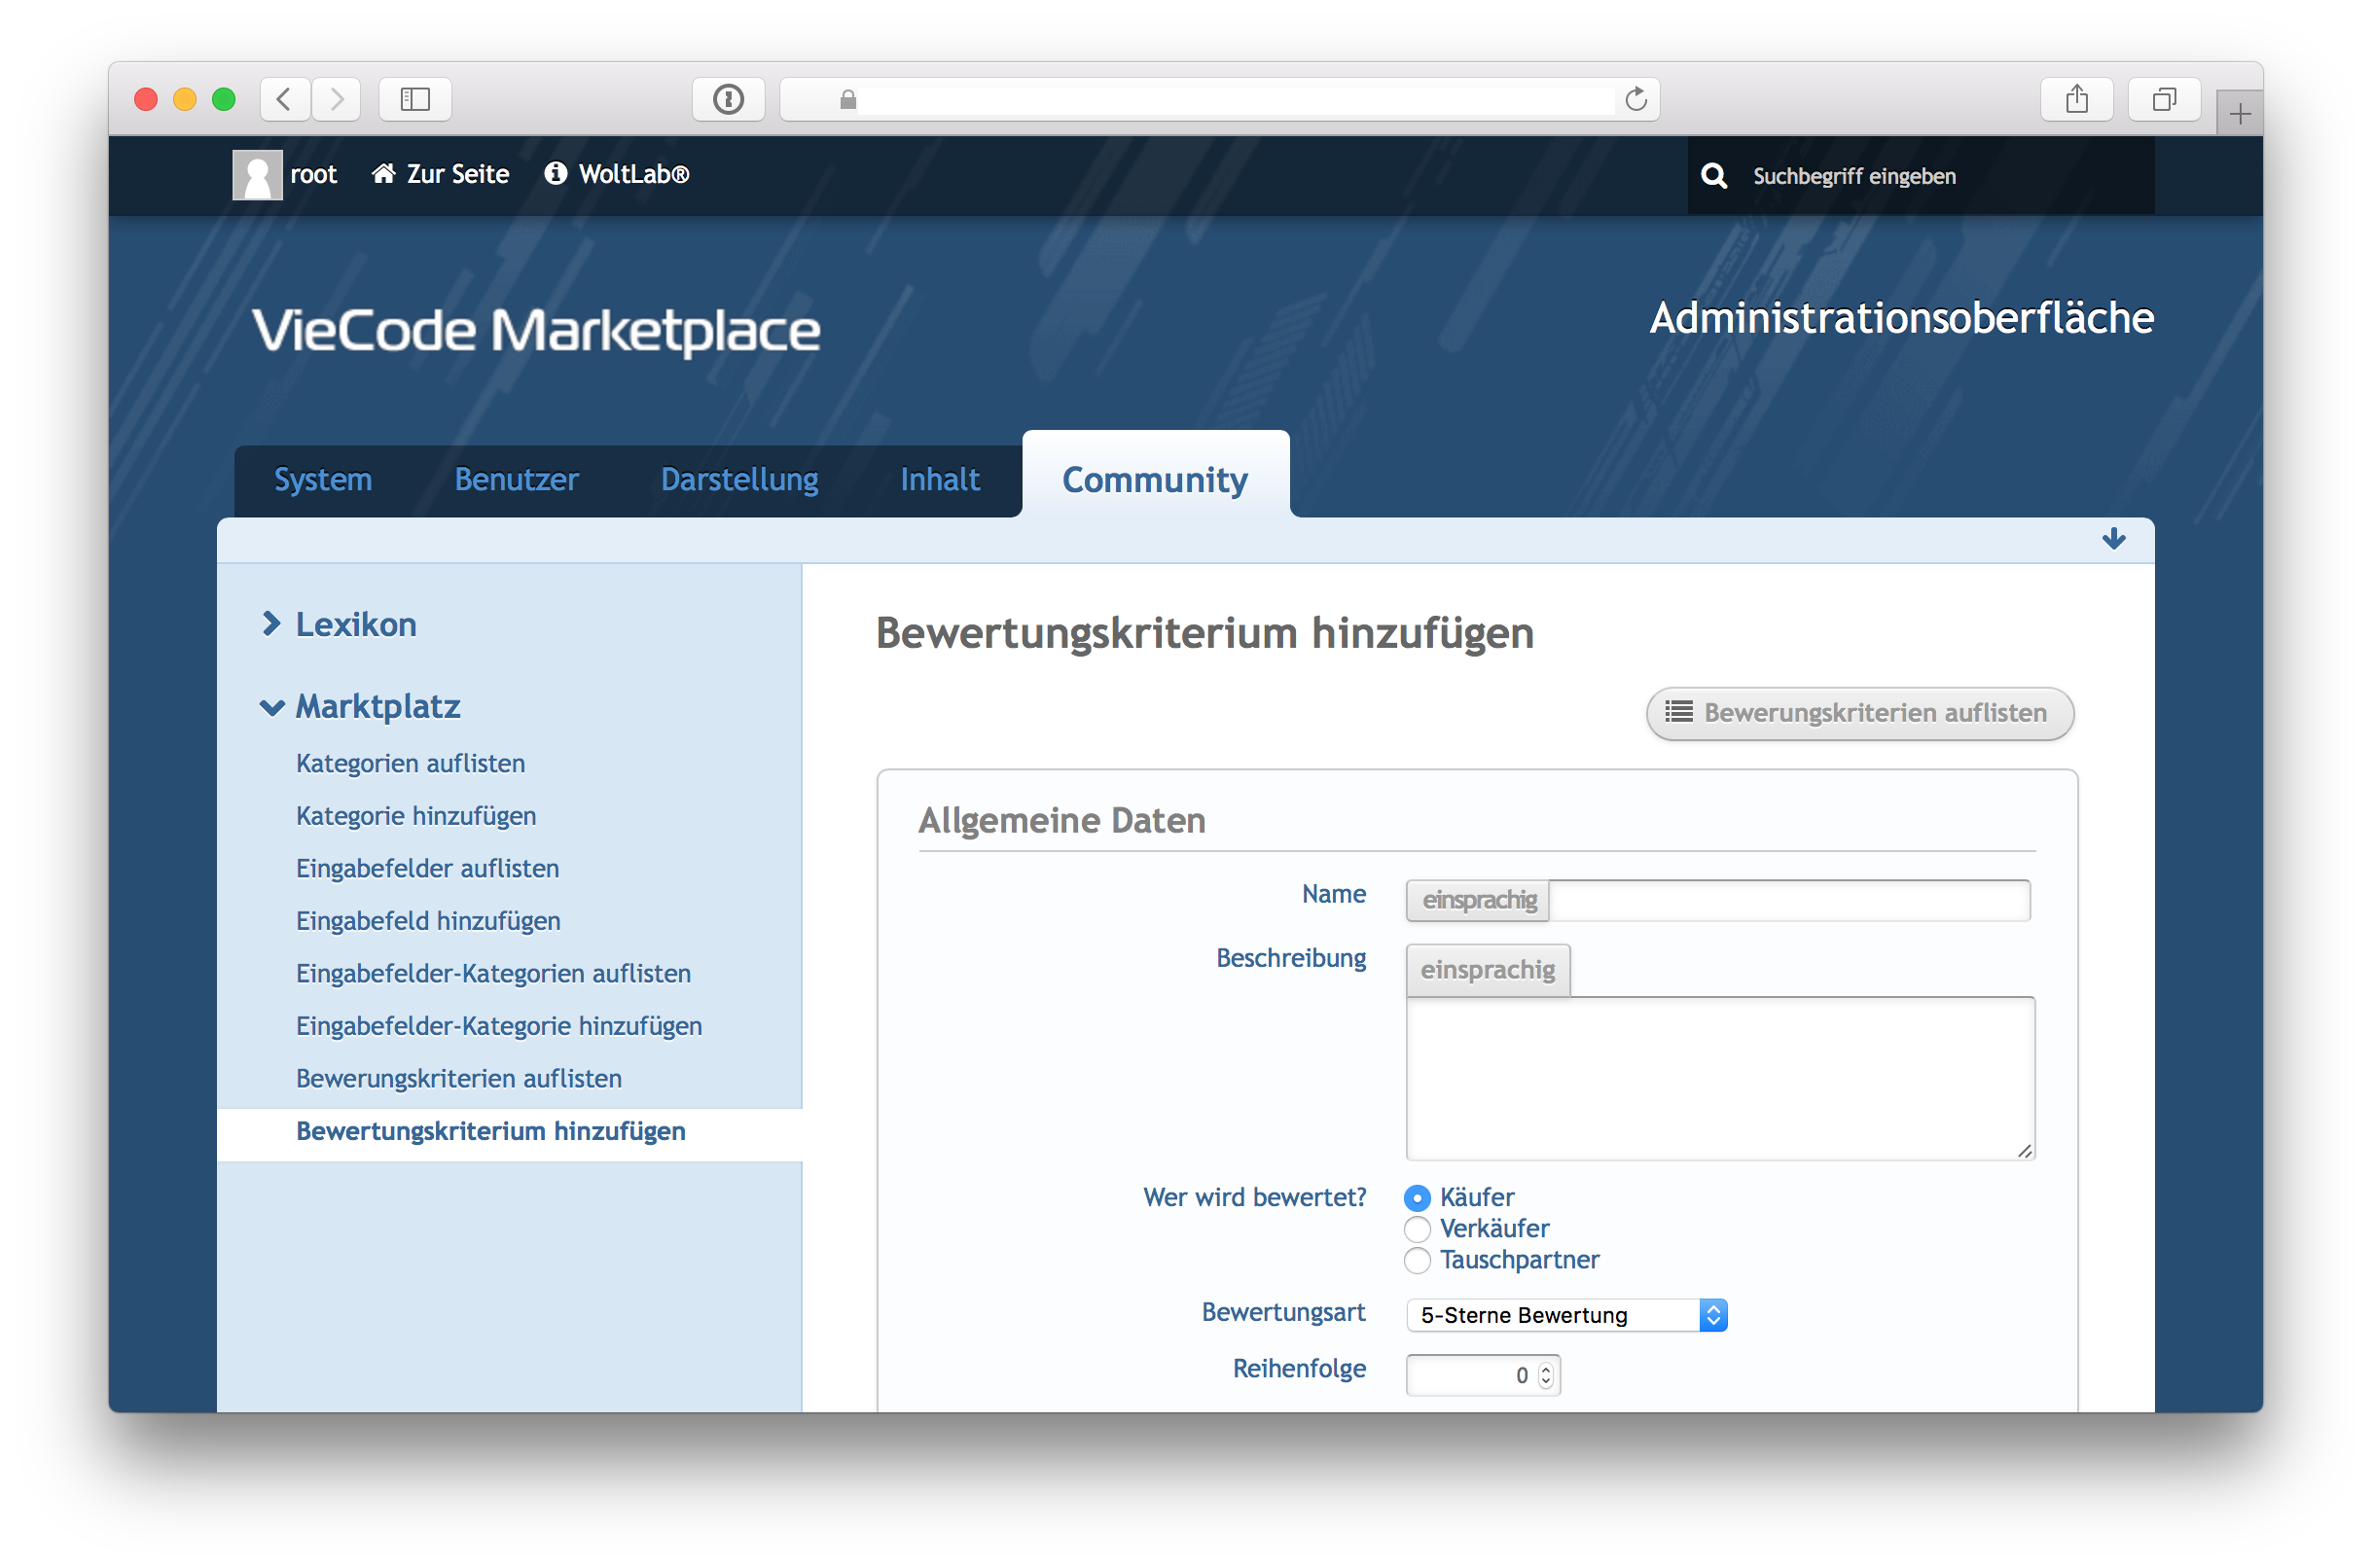This screenshot has width=2372, height=1568.
Task: Click the down arrow jump-to-bottom icon
Action: tap(2113, 539)
